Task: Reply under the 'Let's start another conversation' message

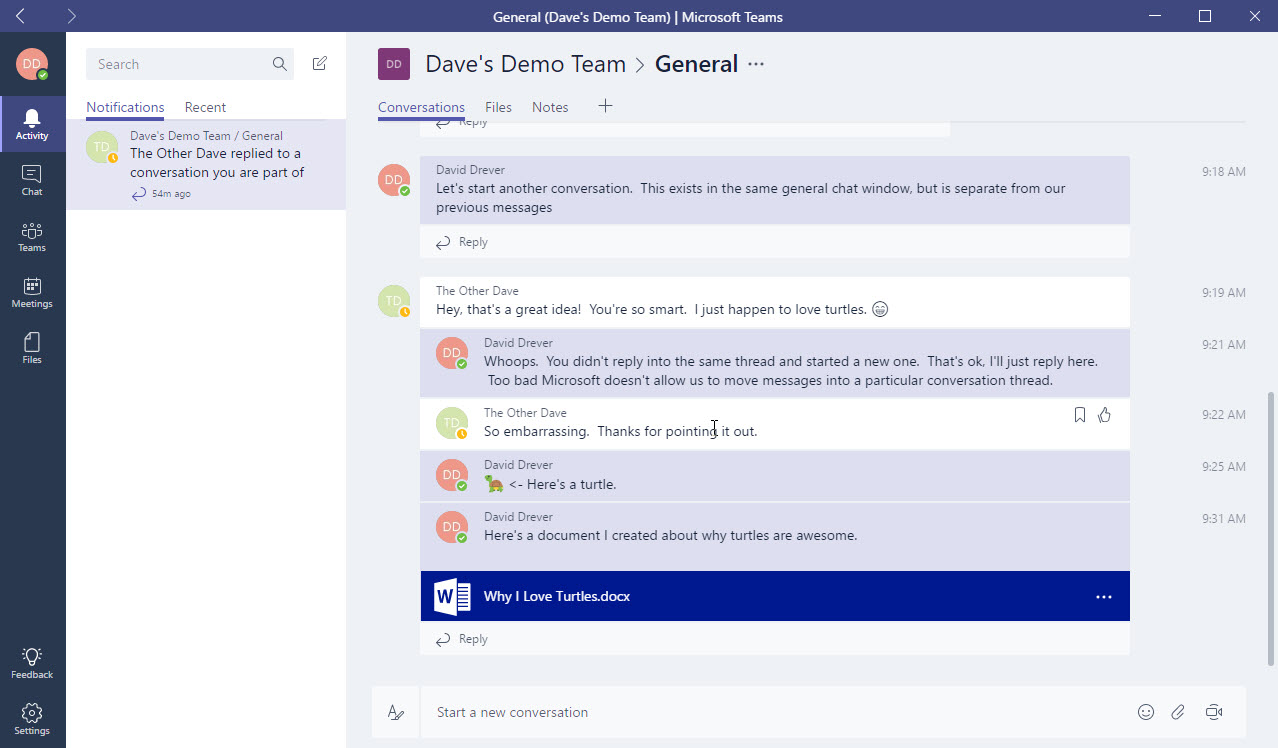Action: tap(462, 242)
